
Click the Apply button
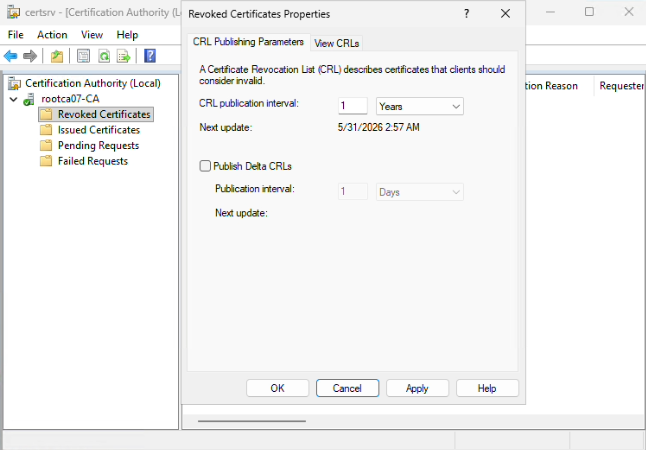click(417, 388)
